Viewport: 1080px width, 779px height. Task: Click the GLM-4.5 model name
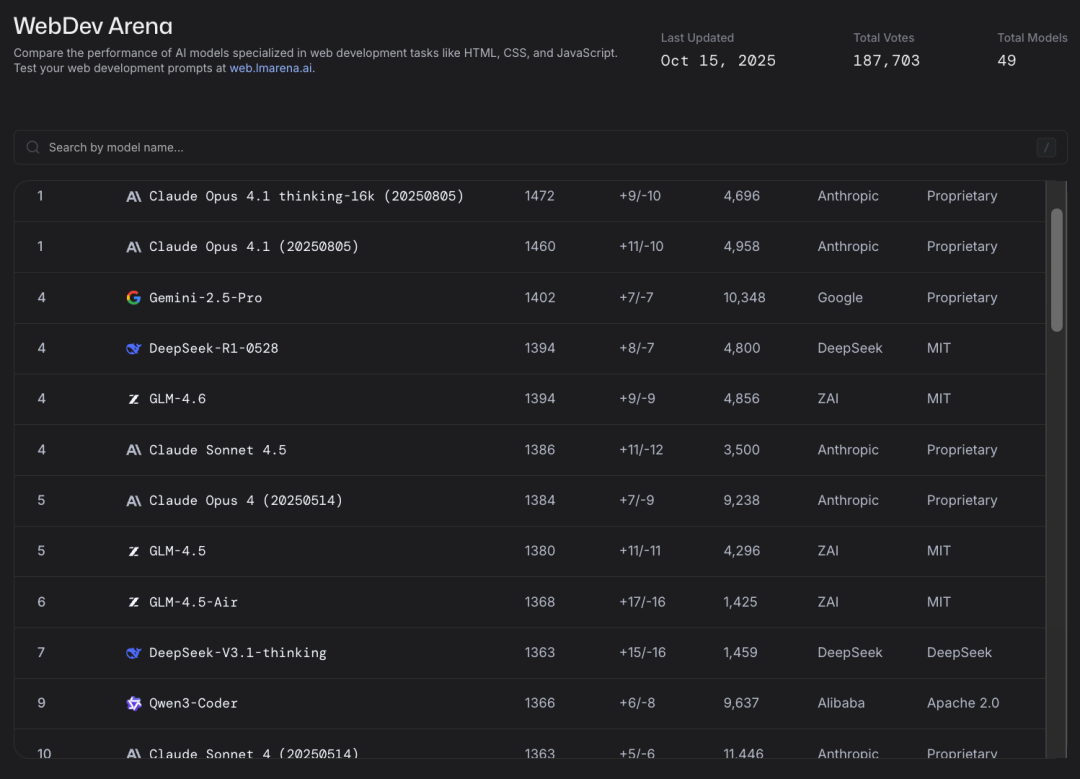177,551
